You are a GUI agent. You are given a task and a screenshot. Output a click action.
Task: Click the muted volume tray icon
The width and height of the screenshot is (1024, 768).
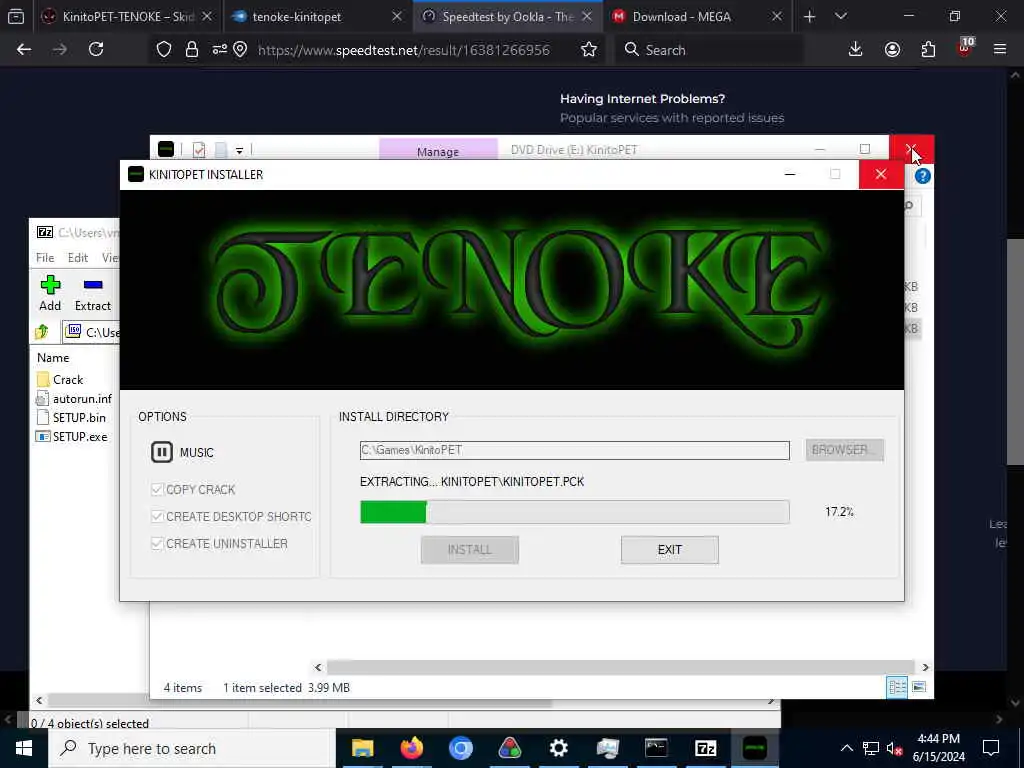[x=893, y=748]
